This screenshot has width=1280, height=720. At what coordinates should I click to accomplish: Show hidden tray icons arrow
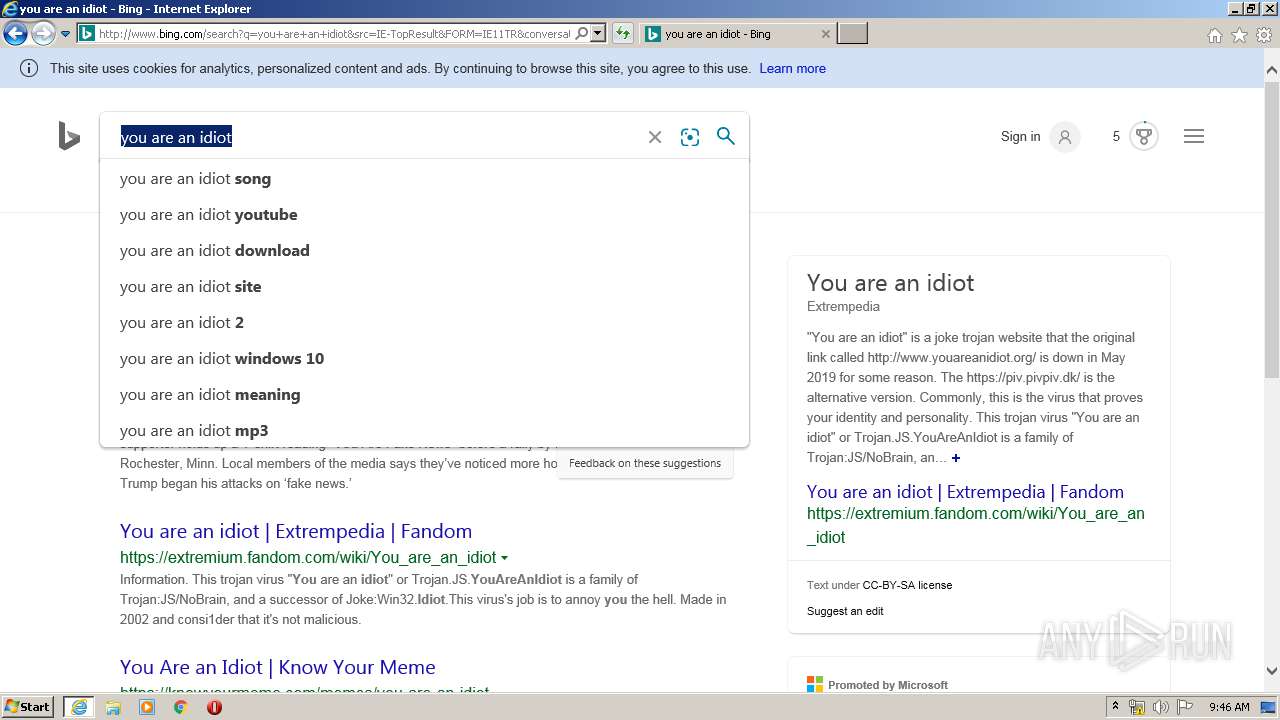pyautogui.click(x=1115, y=707)
